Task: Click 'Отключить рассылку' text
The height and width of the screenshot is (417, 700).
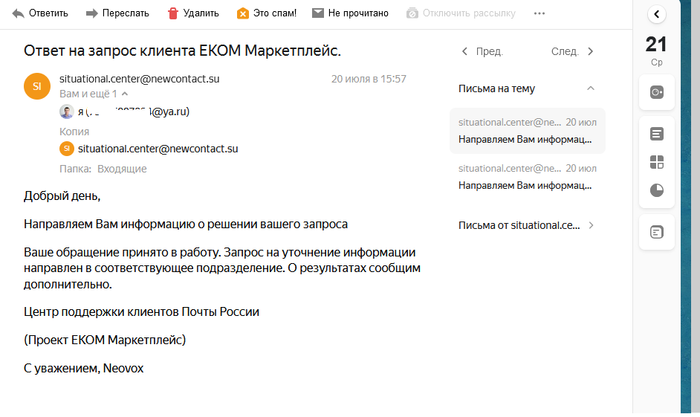Action: [x=469, y=13]
